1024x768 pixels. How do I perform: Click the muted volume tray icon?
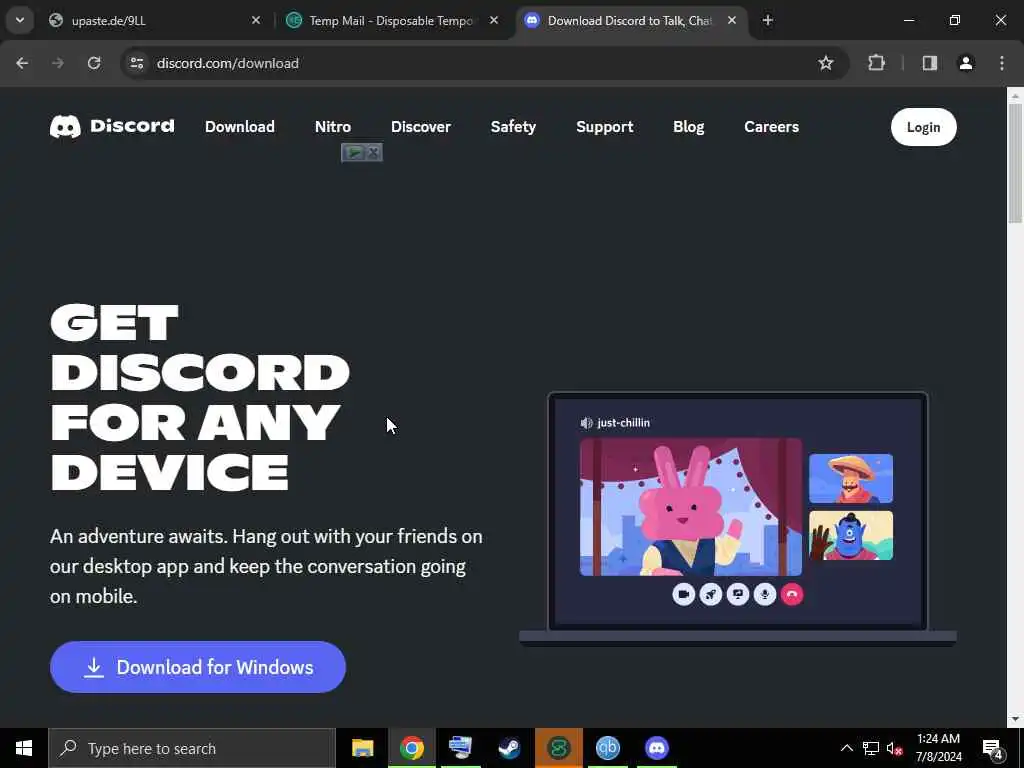pos(894,748)
